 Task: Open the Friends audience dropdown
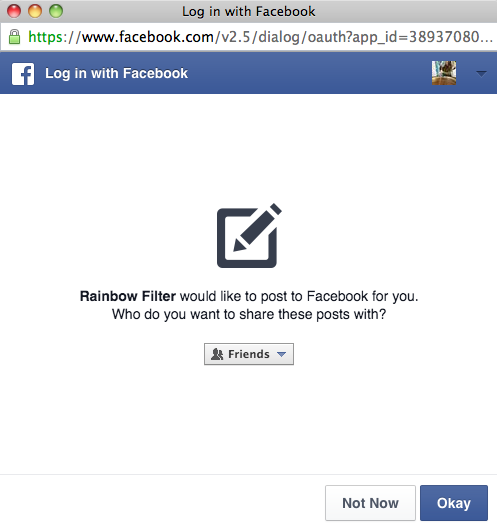pos(249,354)
